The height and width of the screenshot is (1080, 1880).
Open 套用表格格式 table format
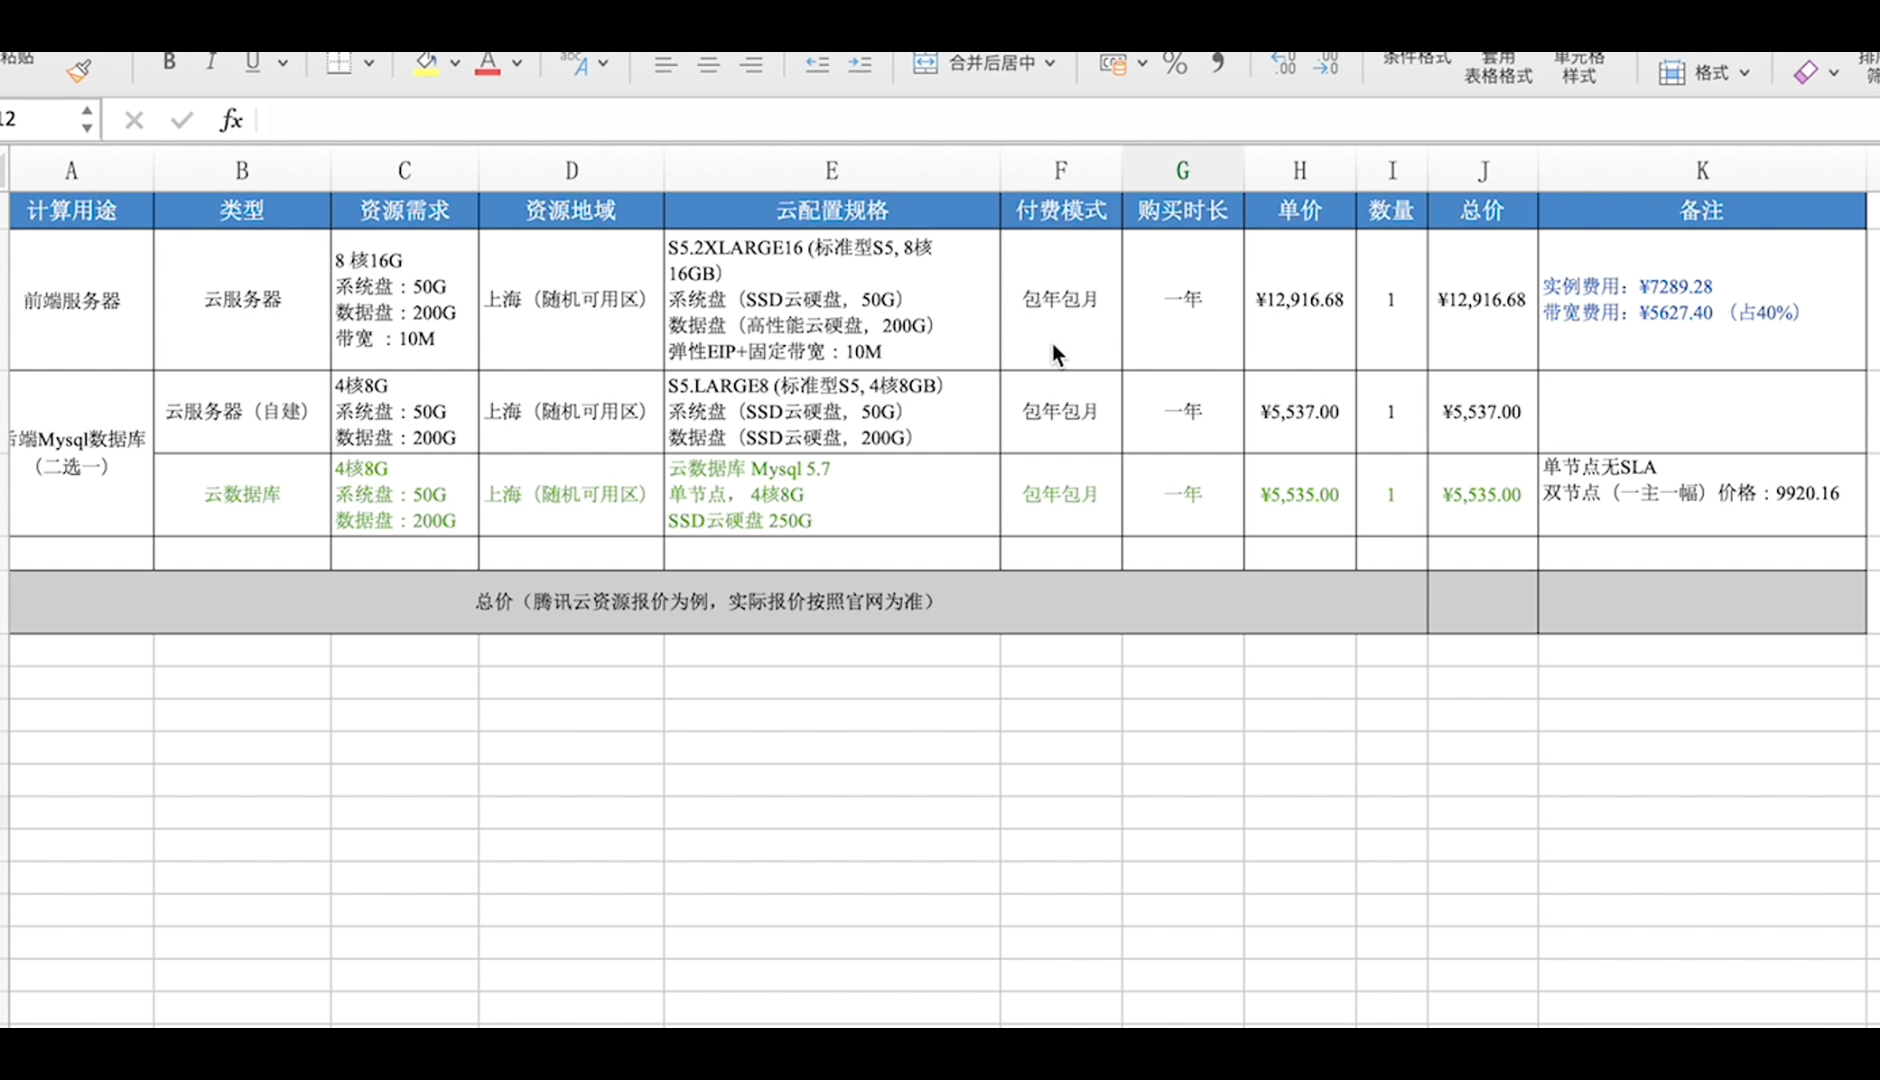tap(1498, 68)
